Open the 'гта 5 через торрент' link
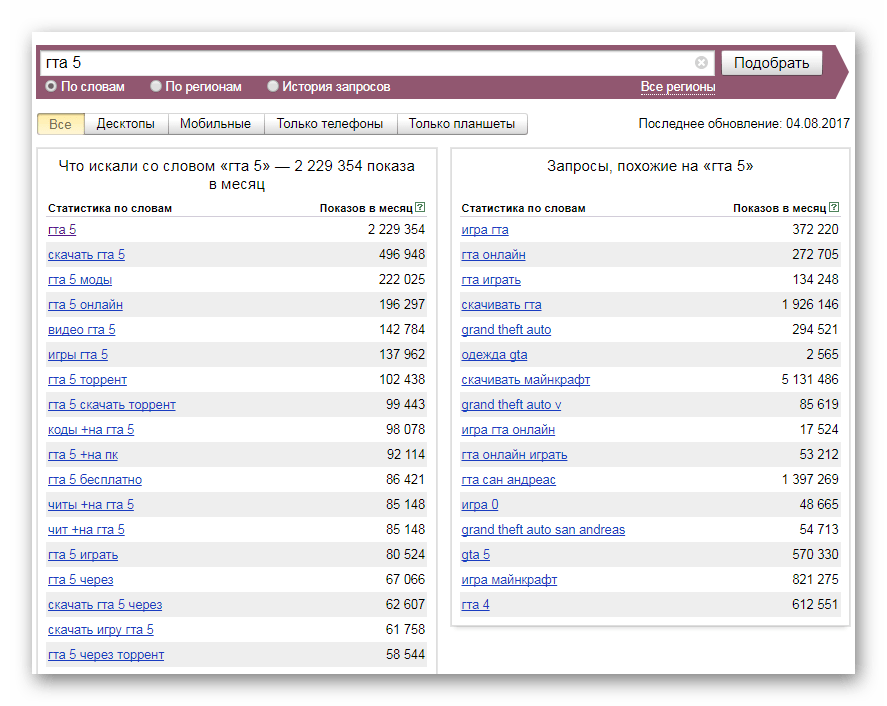 (x=106, y=655)
